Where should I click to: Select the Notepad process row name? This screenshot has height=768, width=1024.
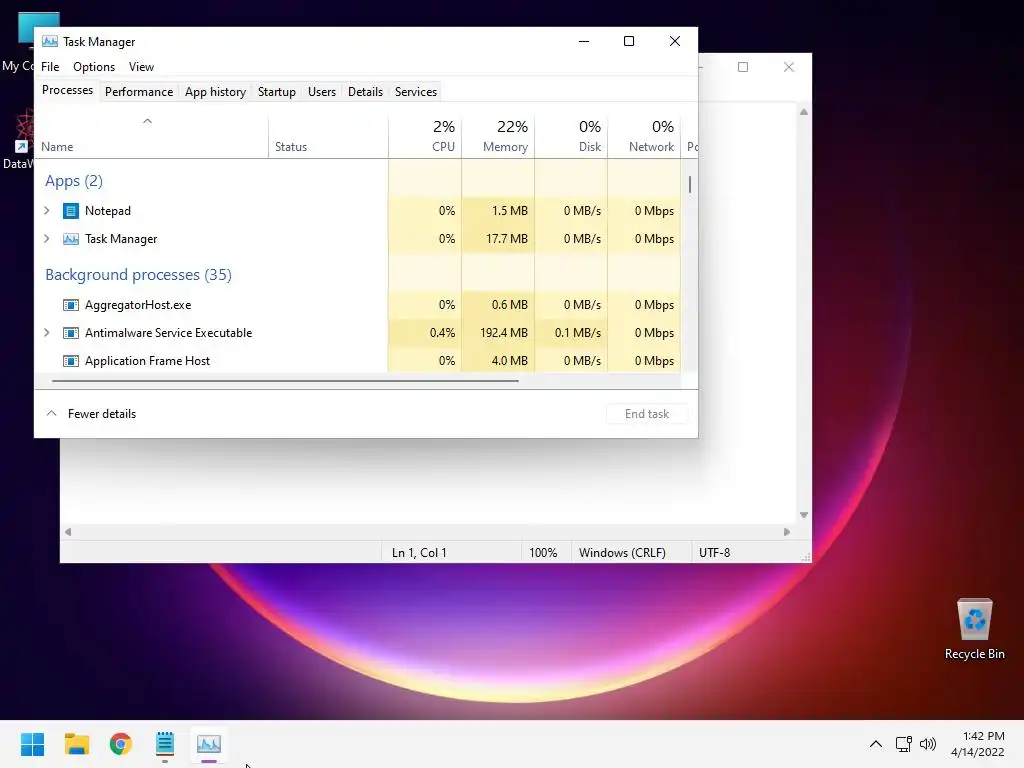click(108, 211)
